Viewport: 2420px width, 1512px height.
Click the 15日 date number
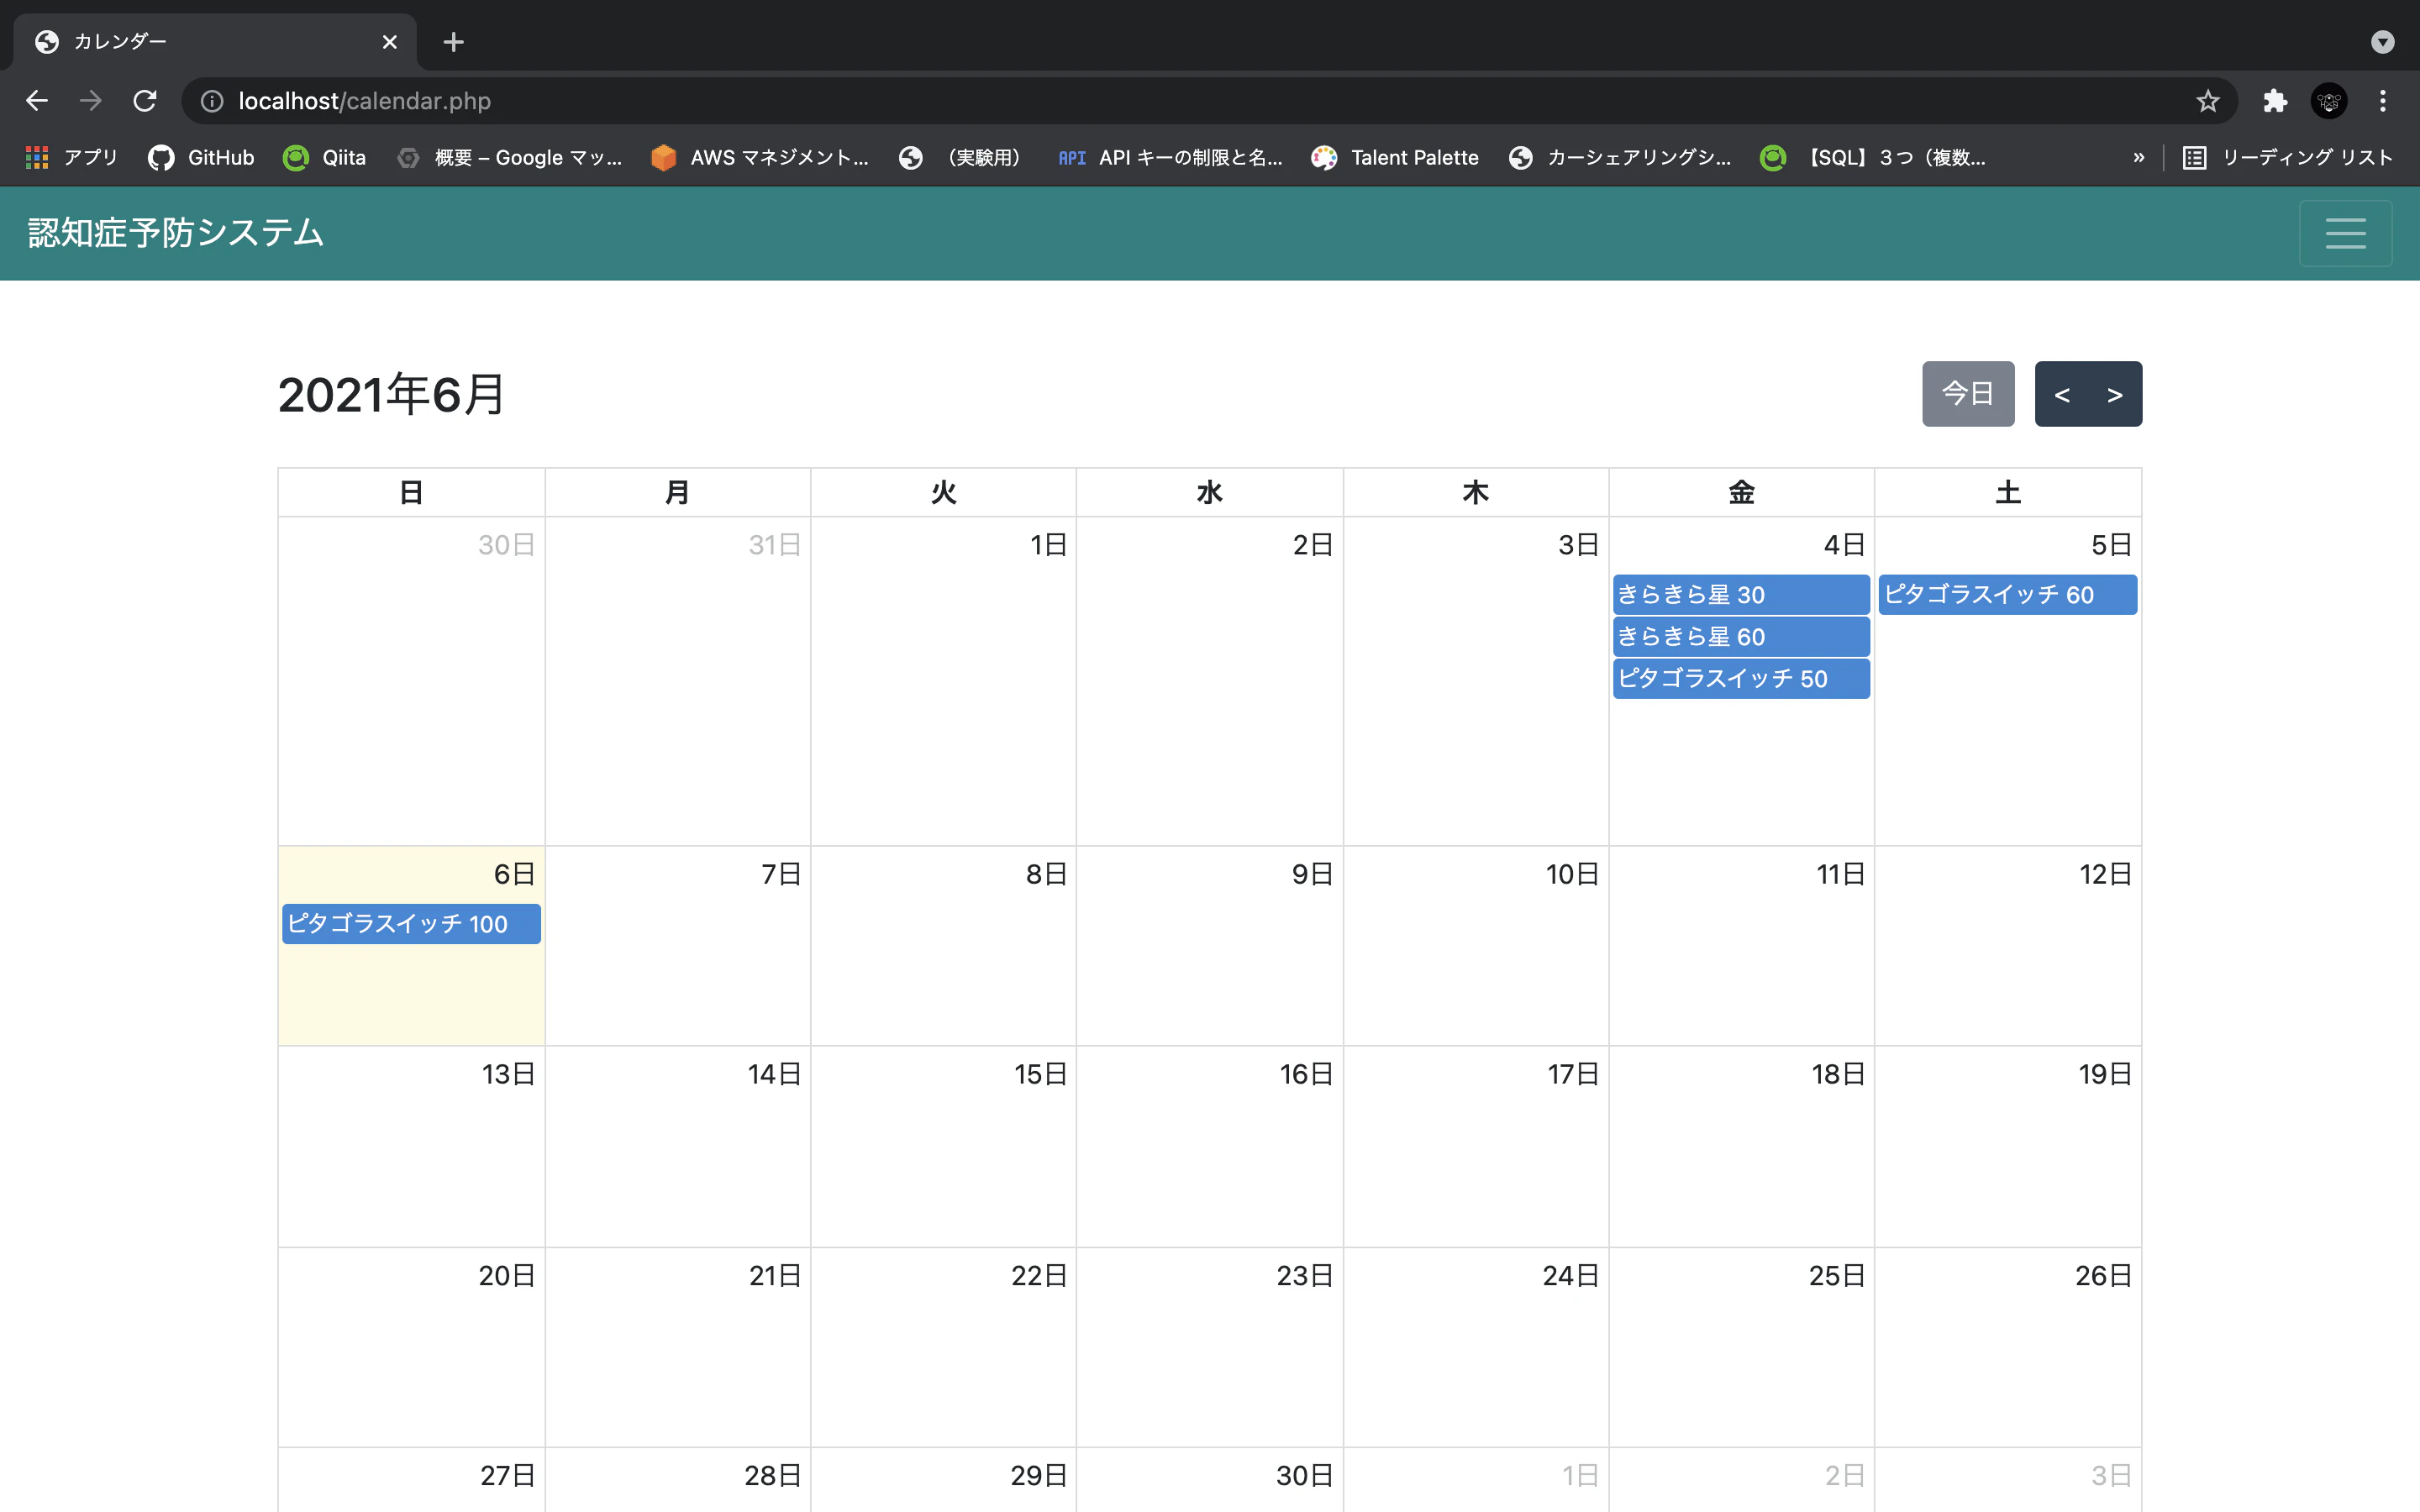click(x=1040, y=1074)
